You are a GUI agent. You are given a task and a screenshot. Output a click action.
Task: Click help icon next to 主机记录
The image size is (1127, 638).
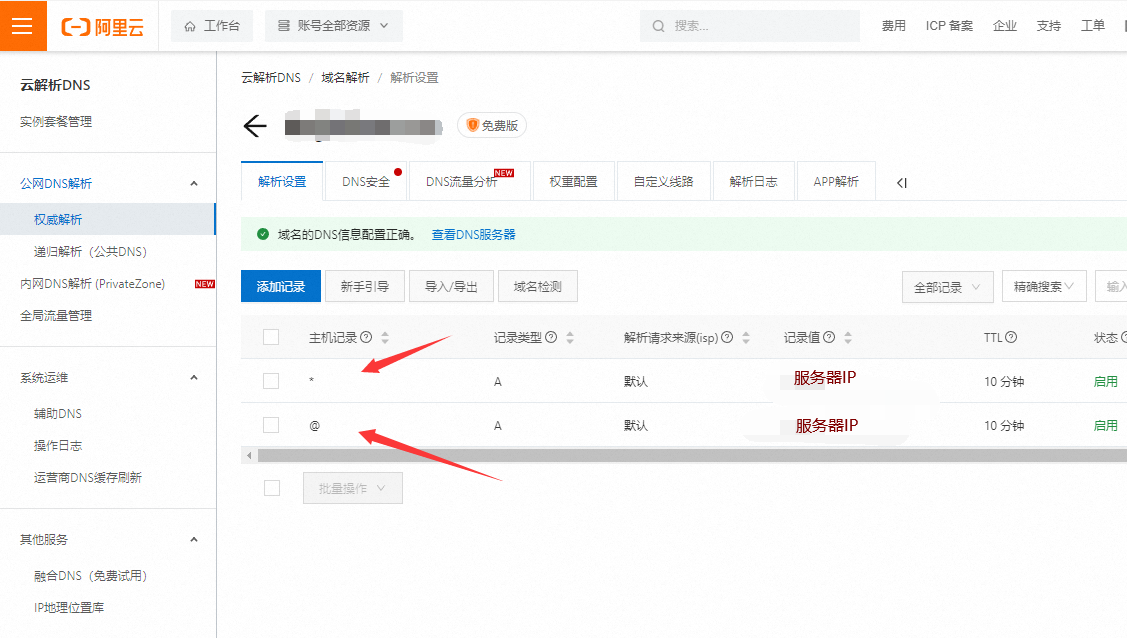(x=366, y=337)
